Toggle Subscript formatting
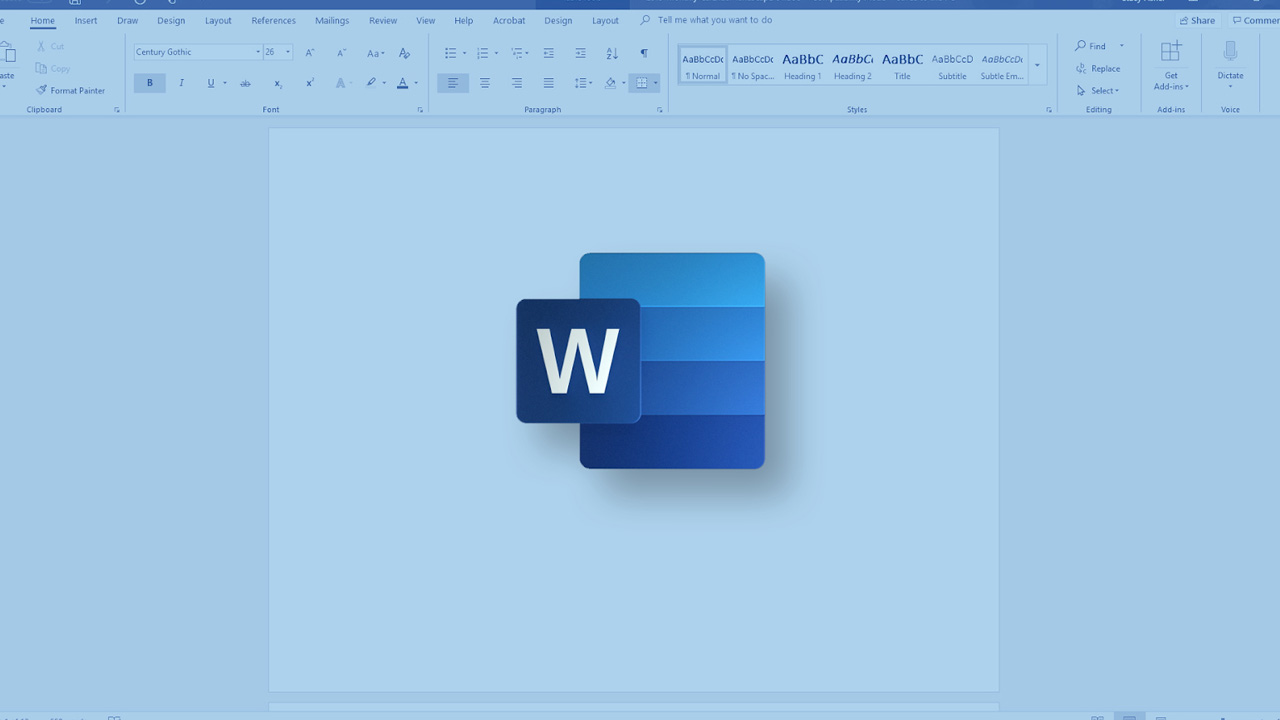 (278, 83)
